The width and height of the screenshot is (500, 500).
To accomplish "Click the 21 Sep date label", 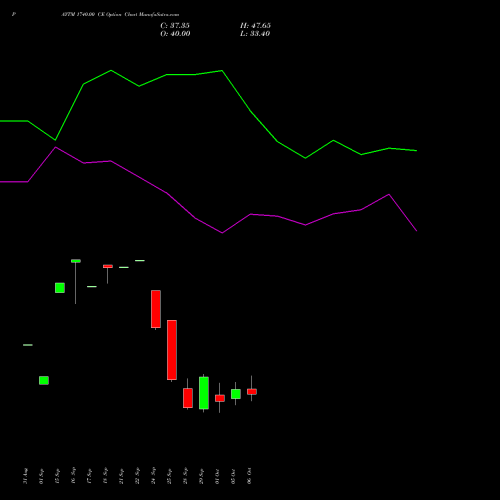I will [122, 476].
